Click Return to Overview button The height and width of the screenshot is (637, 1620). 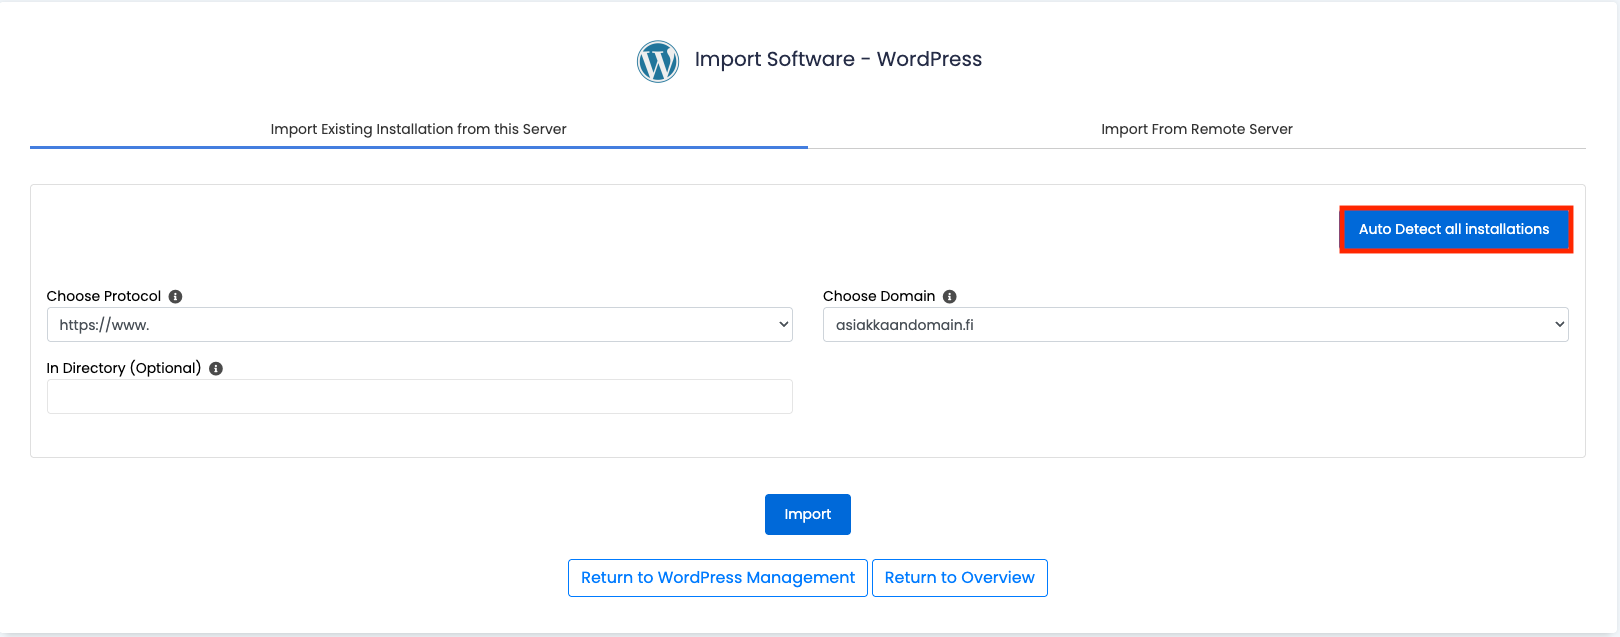coord(960,578)
